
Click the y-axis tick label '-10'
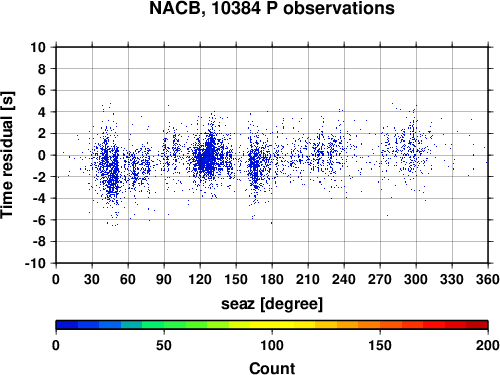coord(36,263)
